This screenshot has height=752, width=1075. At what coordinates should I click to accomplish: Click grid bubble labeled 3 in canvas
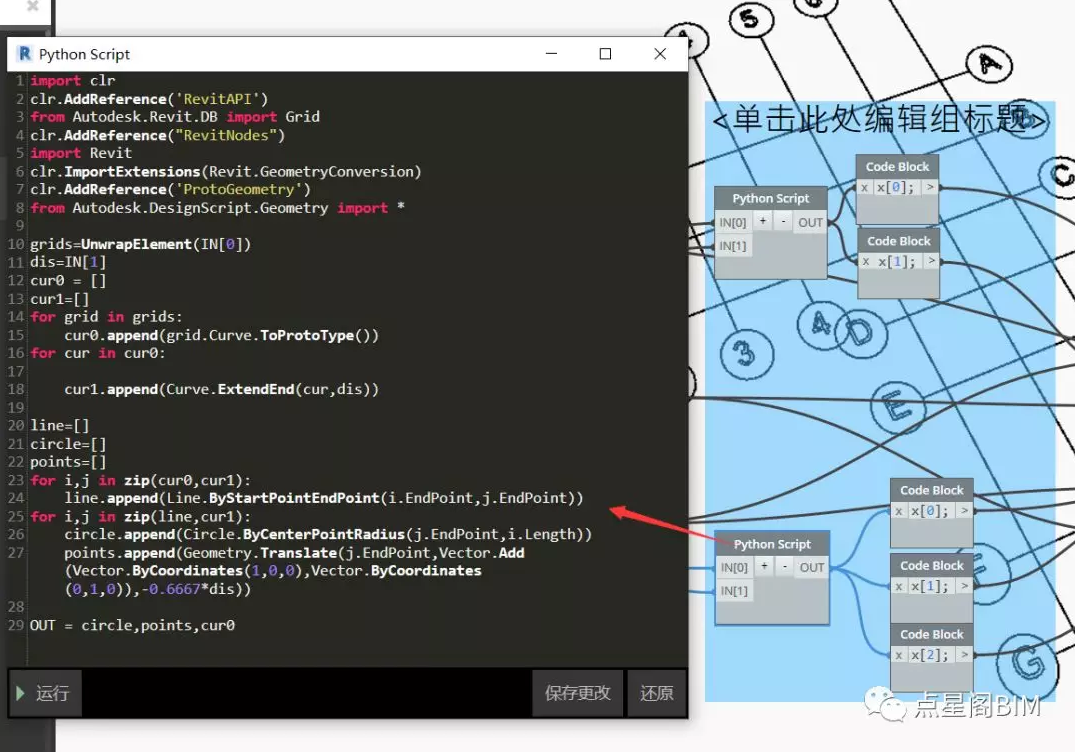[747, 354]
